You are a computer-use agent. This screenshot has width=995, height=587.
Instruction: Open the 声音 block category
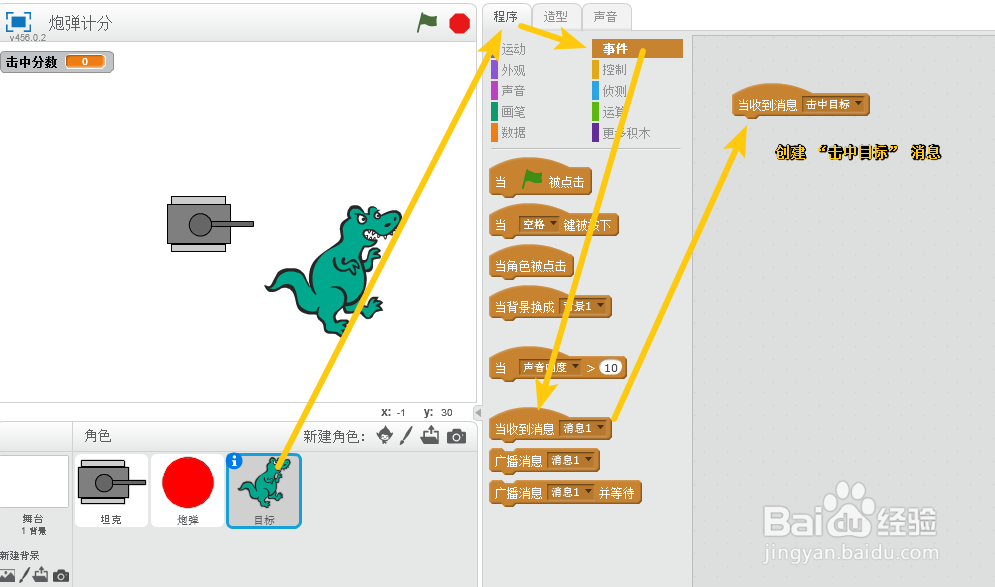[x=513, y=91]
